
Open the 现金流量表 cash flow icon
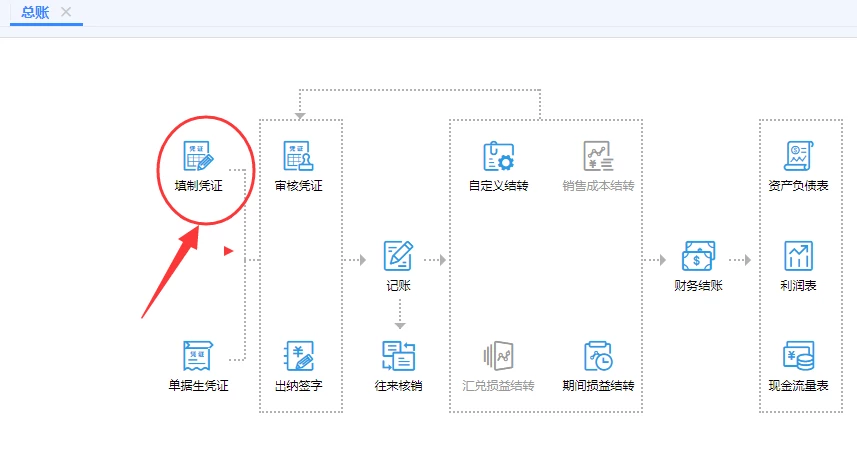pos(798,356)
